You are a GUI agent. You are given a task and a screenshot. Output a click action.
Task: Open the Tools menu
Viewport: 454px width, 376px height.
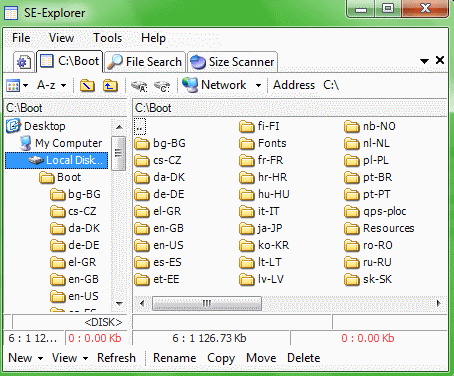pos(107,38)
